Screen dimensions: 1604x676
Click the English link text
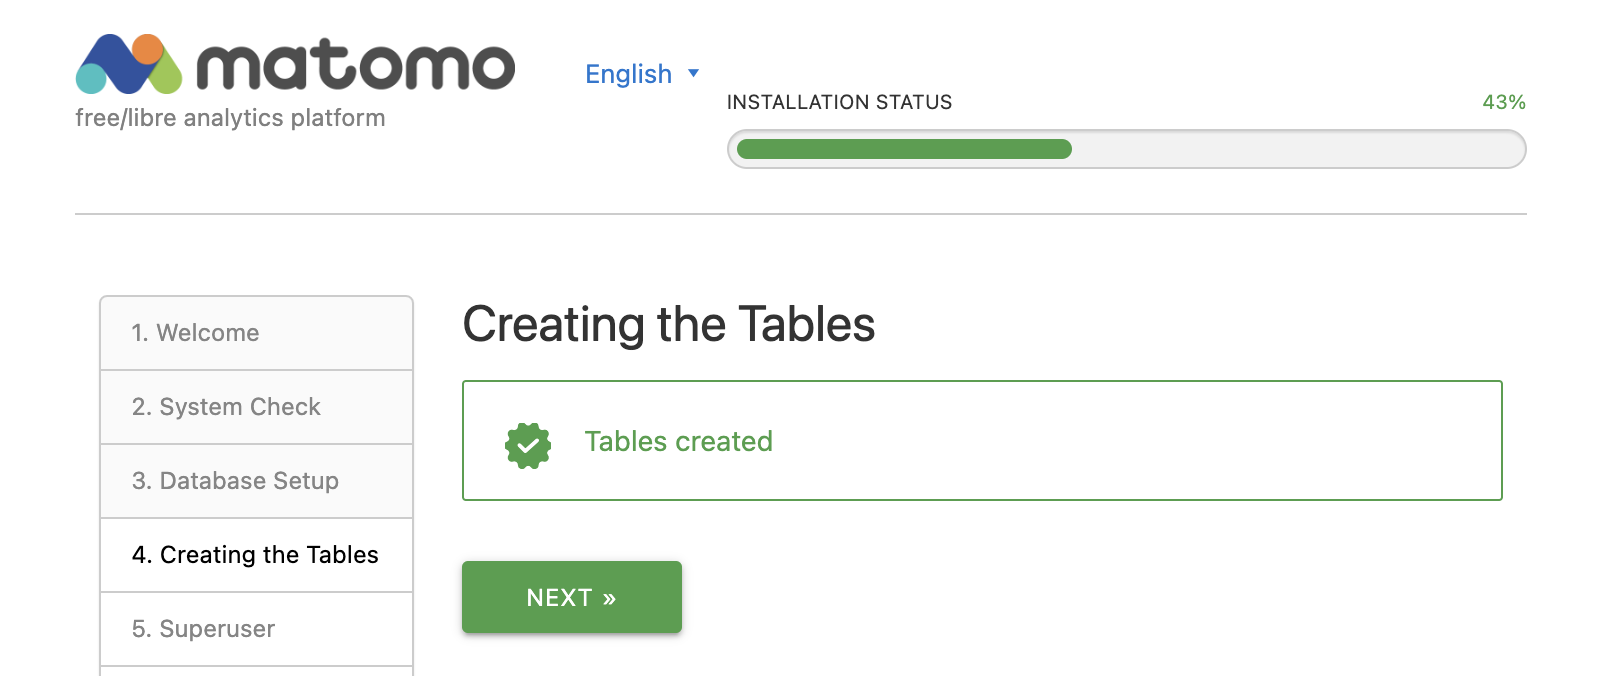(x=628, y=74)
